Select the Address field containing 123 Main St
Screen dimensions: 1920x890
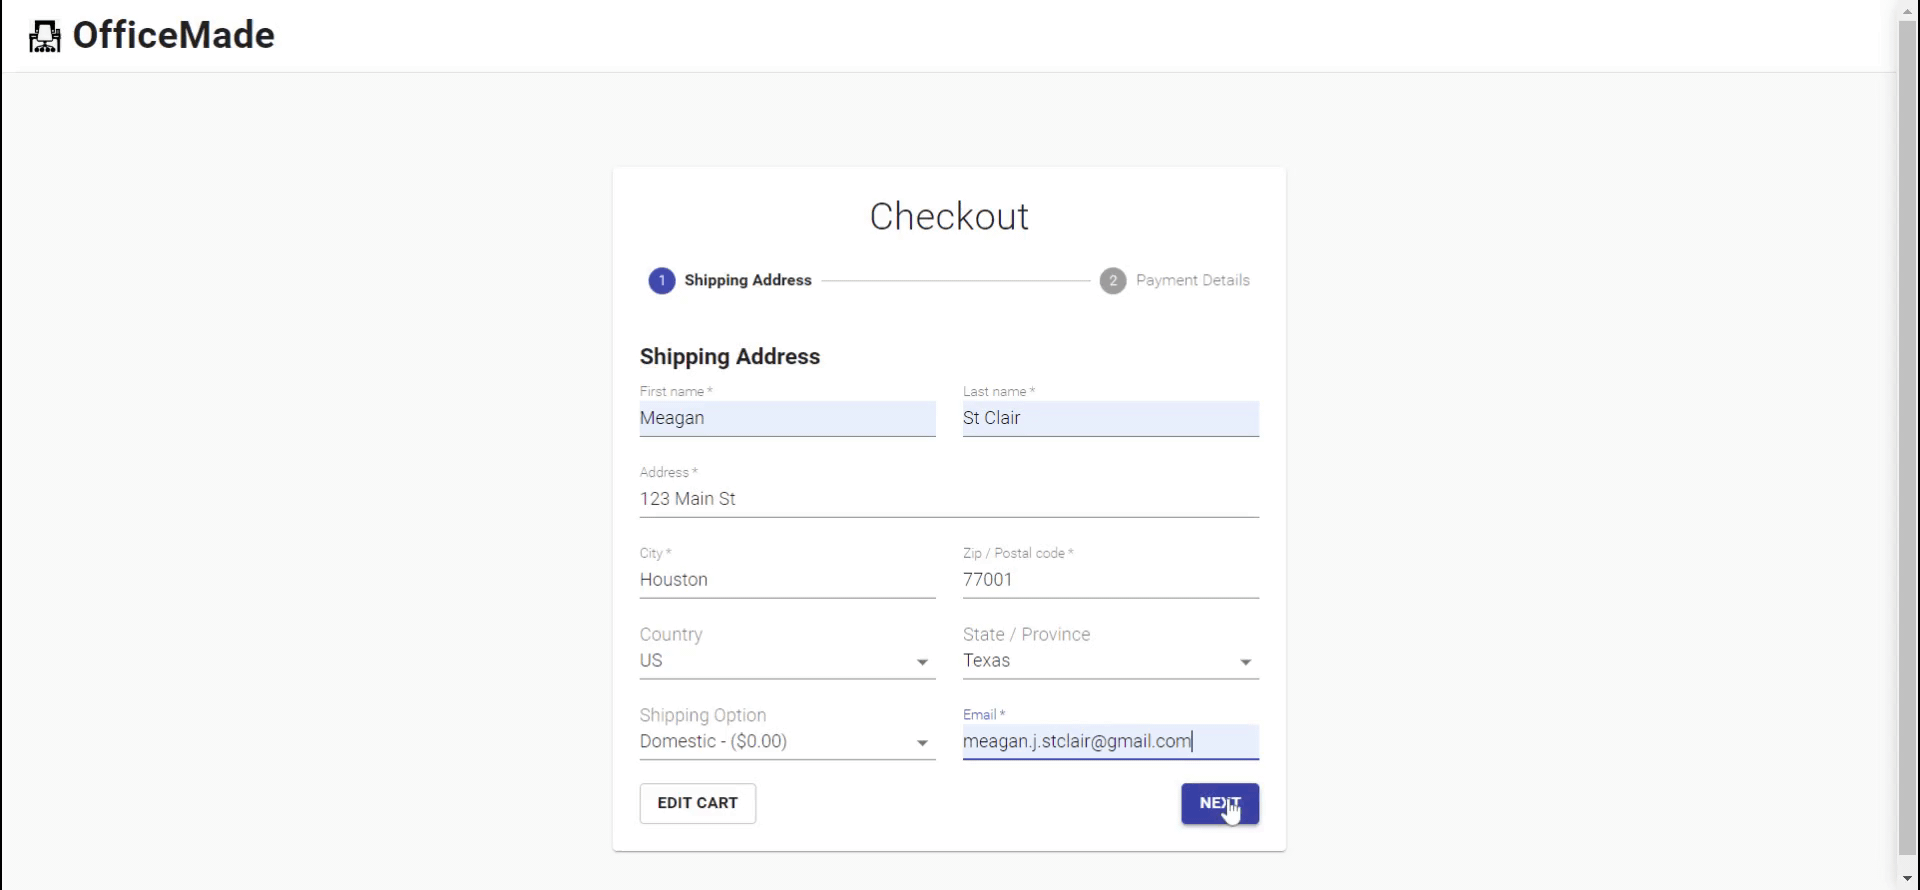tap(948, 499)
